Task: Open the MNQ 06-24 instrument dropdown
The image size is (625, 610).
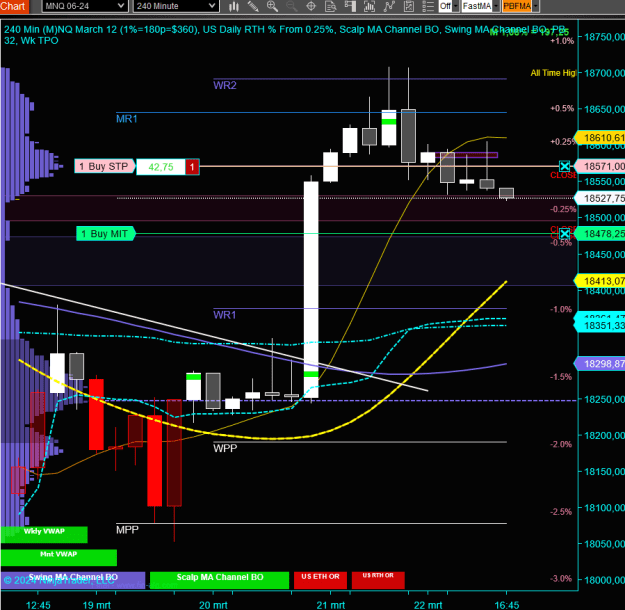Action: point(85,6)
